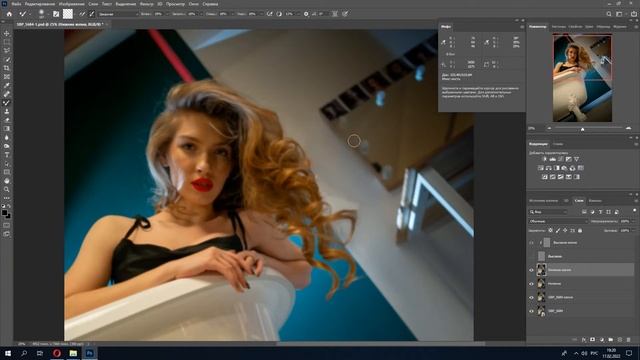This screenshot has height=360, width=640.
Task: Change the screen mode
Action: click(7, 234)
